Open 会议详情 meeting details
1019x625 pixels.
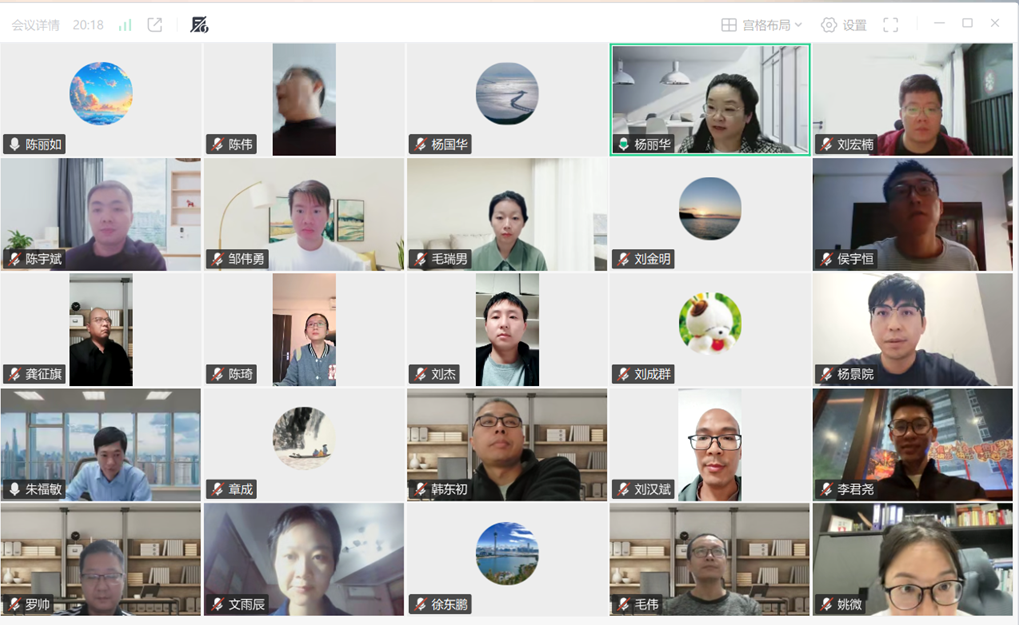click(36, 25)
